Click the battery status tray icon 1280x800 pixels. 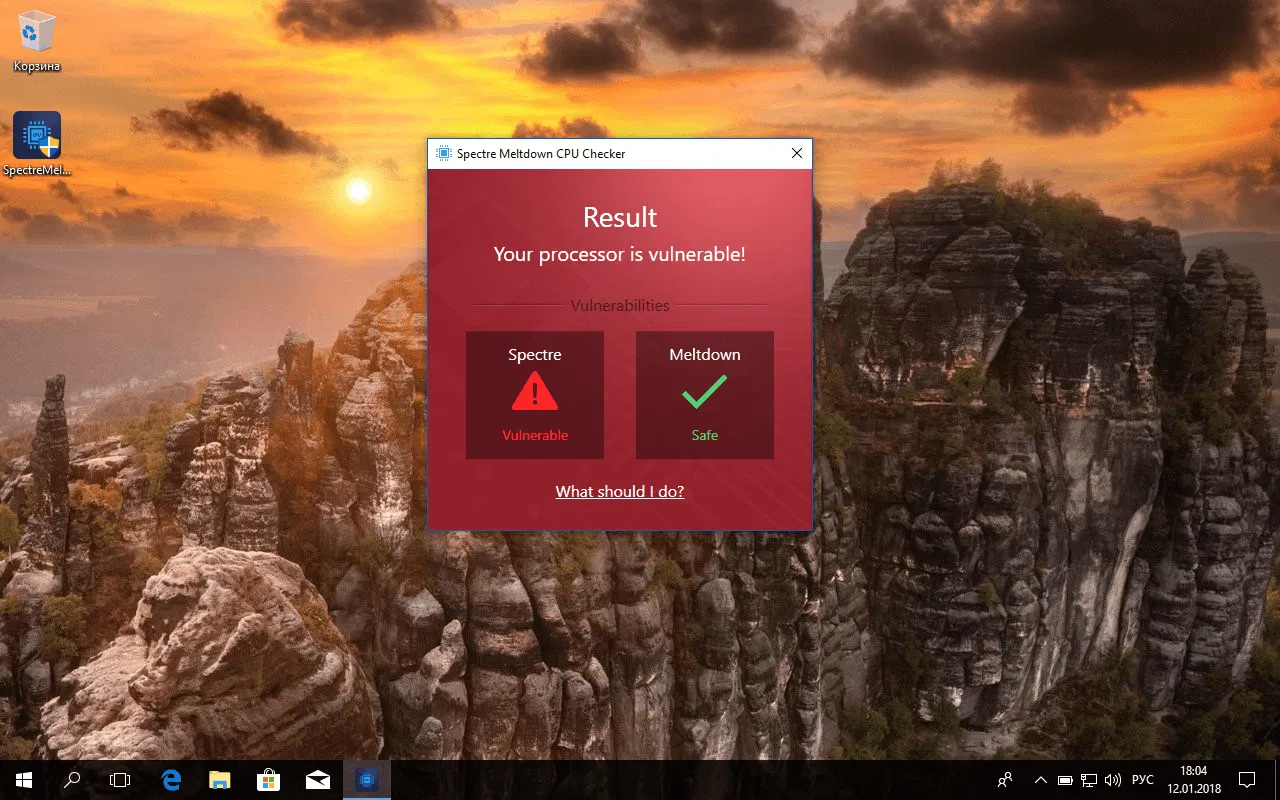pos(1065,780)
